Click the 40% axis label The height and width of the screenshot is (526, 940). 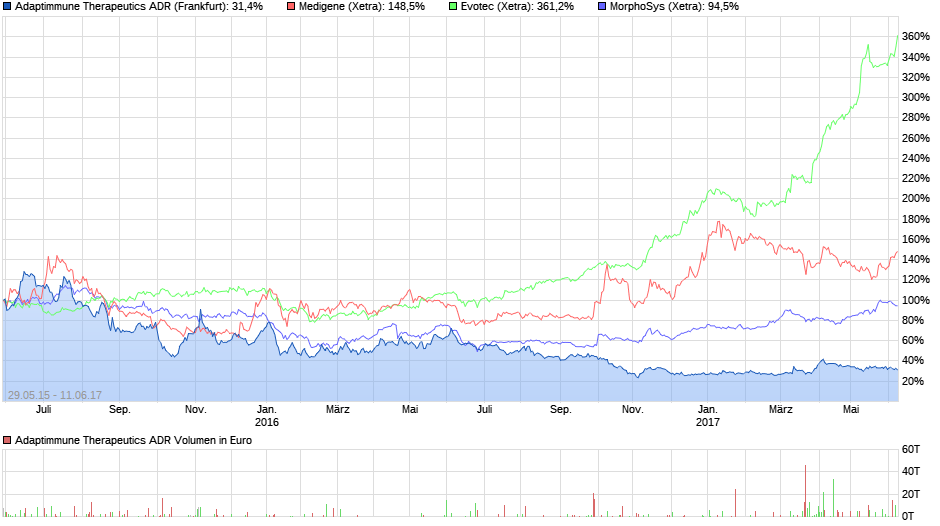912,360
